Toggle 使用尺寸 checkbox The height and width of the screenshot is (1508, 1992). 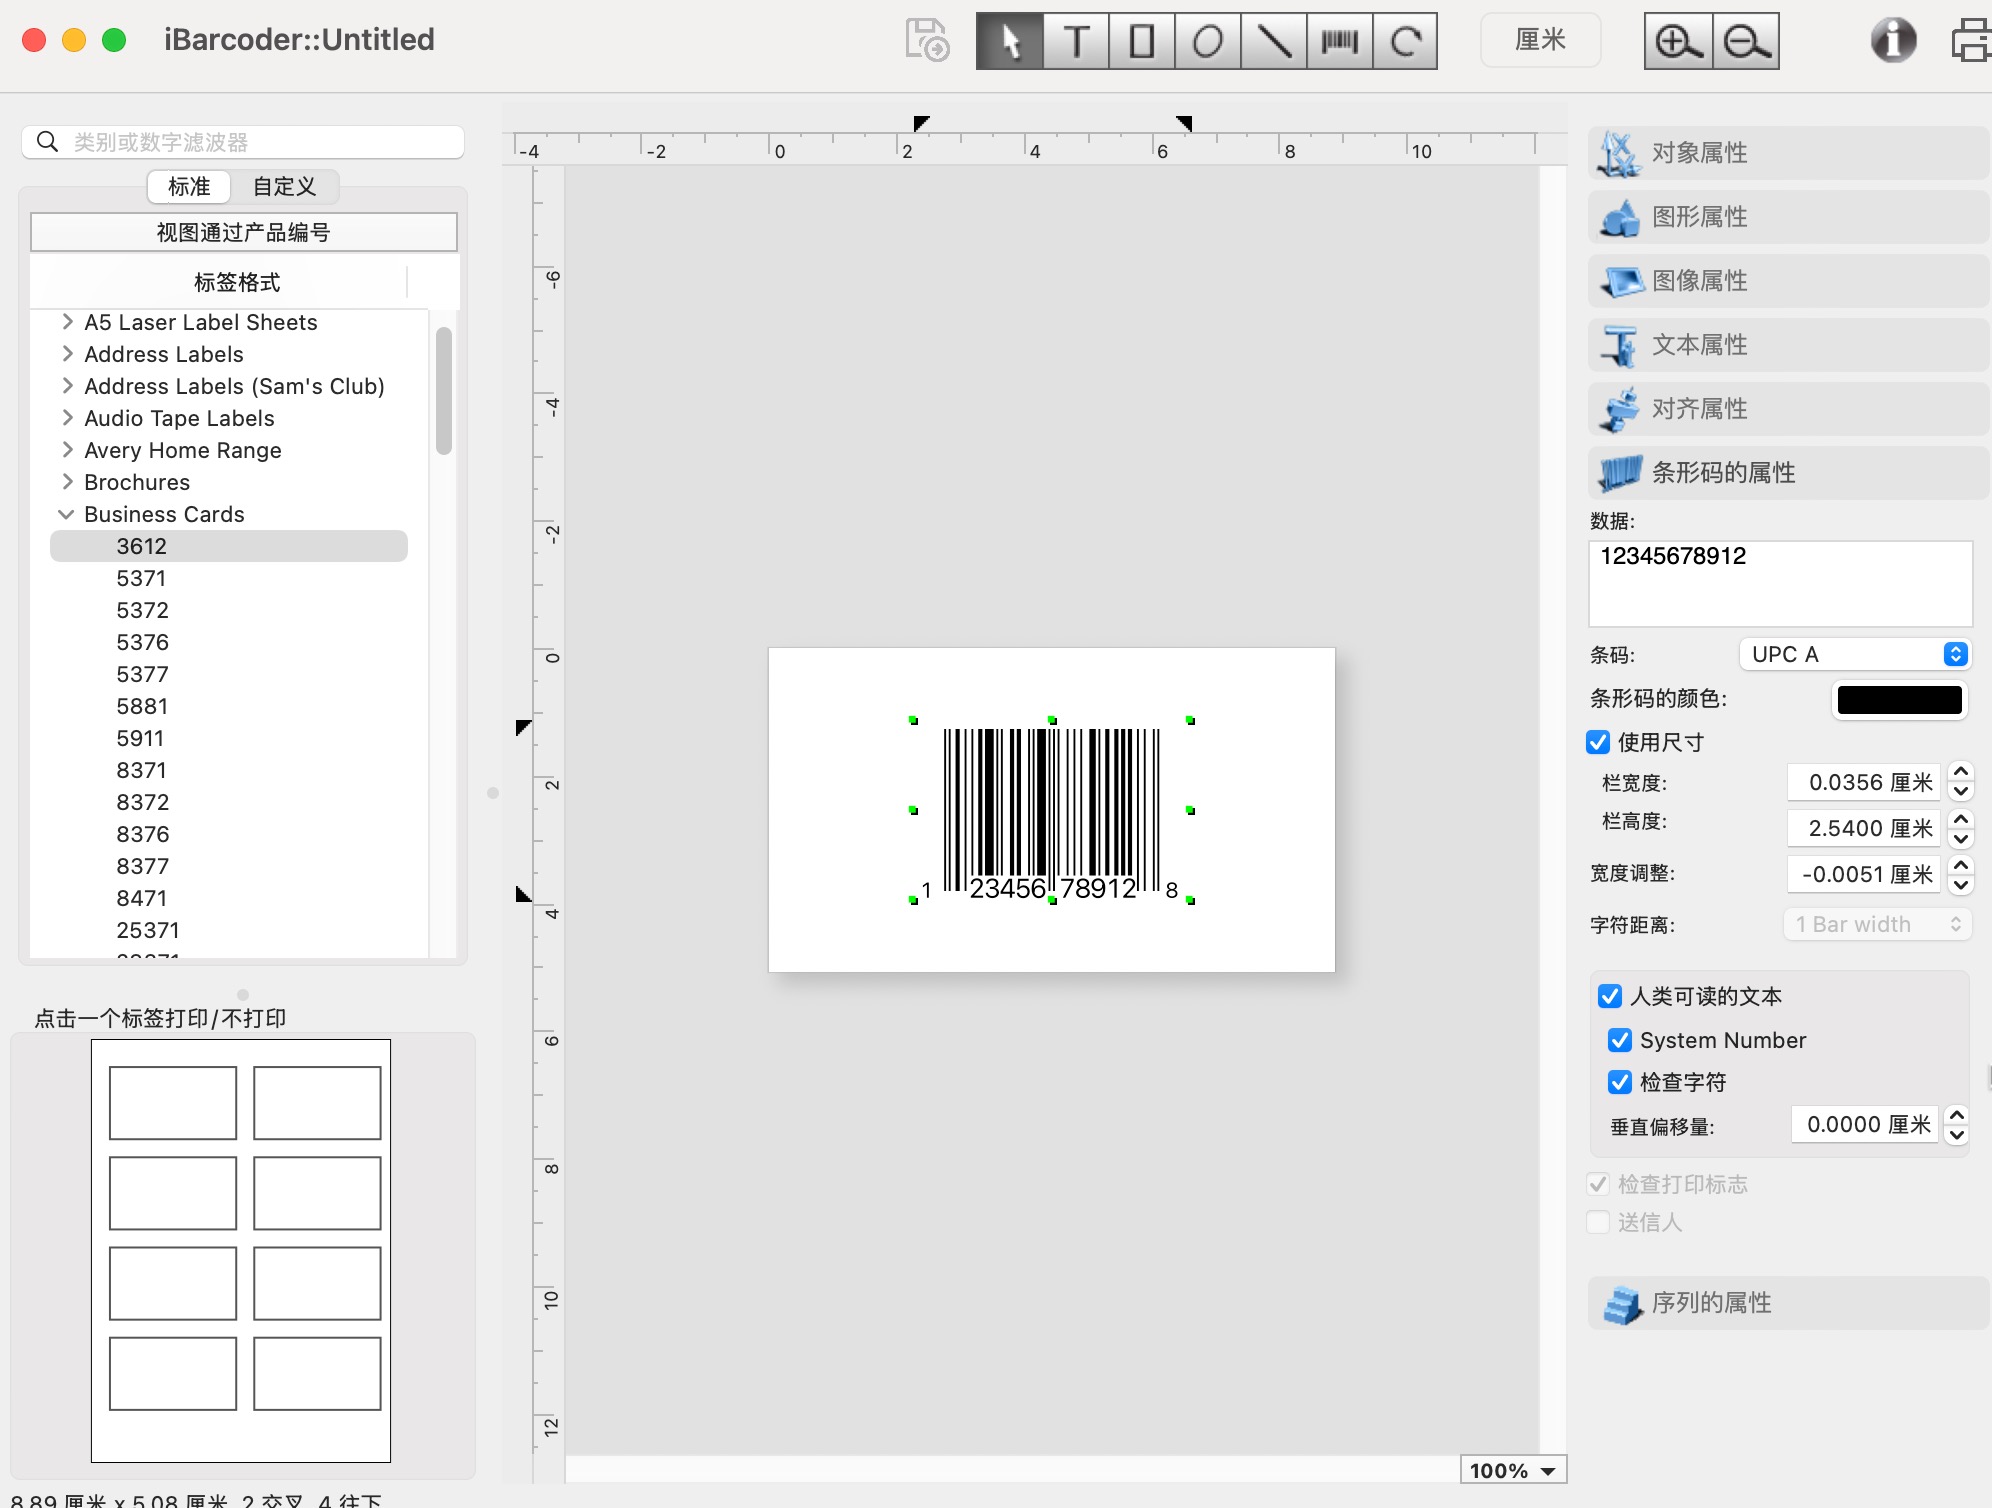(1598, 742)
